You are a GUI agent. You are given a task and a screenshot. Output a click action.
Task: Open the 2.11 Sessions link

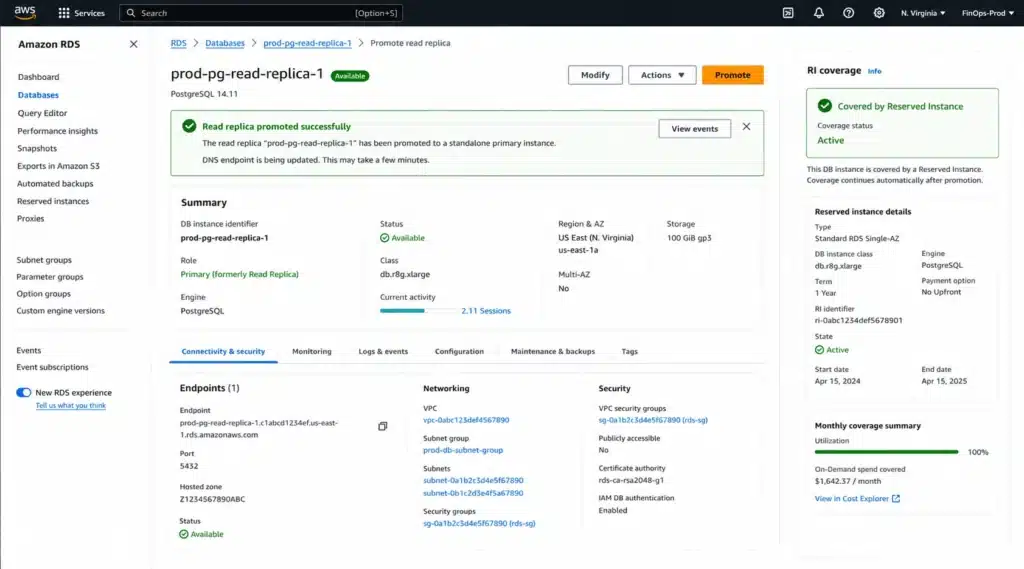tap(486, 311)
